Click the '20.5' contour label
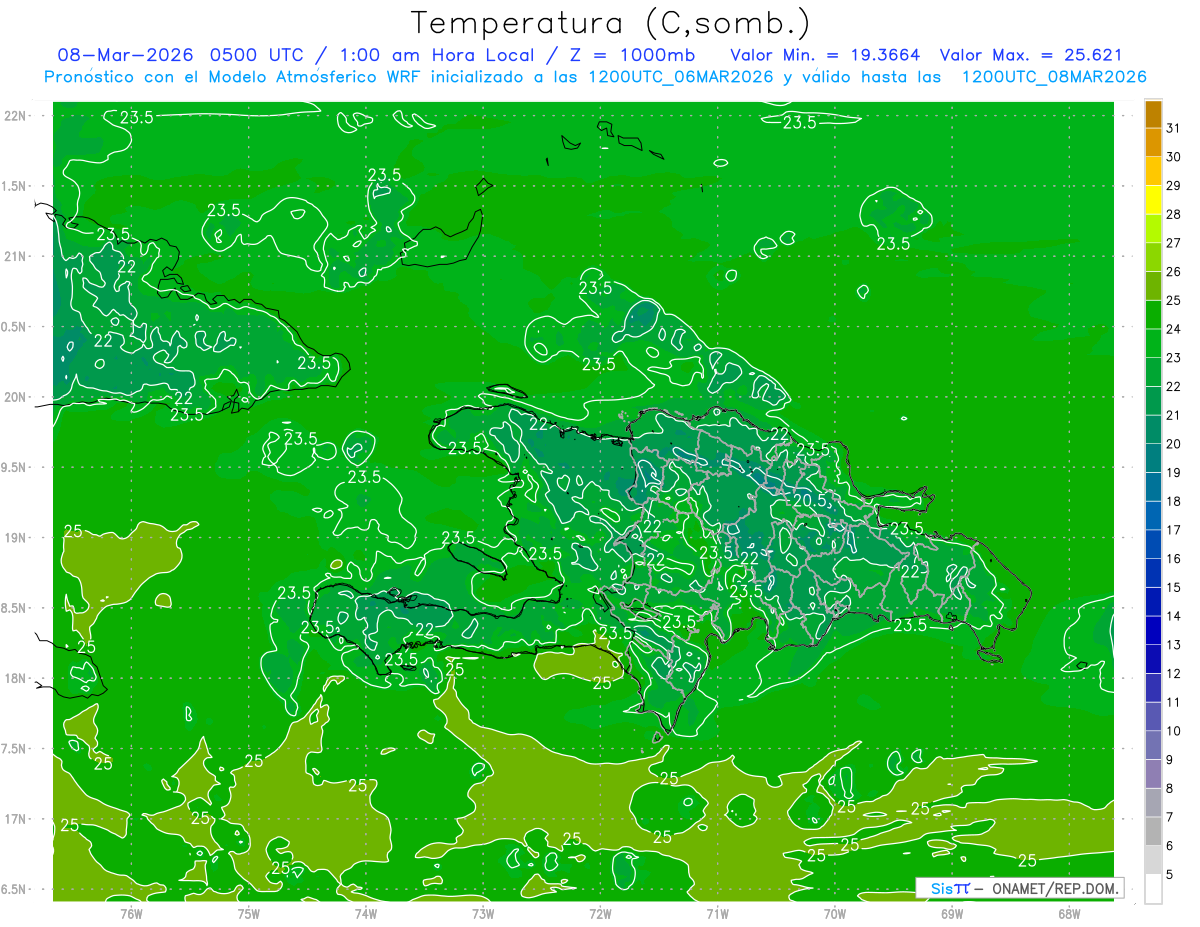This screenshot has height=927, width=1200. pyautogui.click(x=810, y=500)
